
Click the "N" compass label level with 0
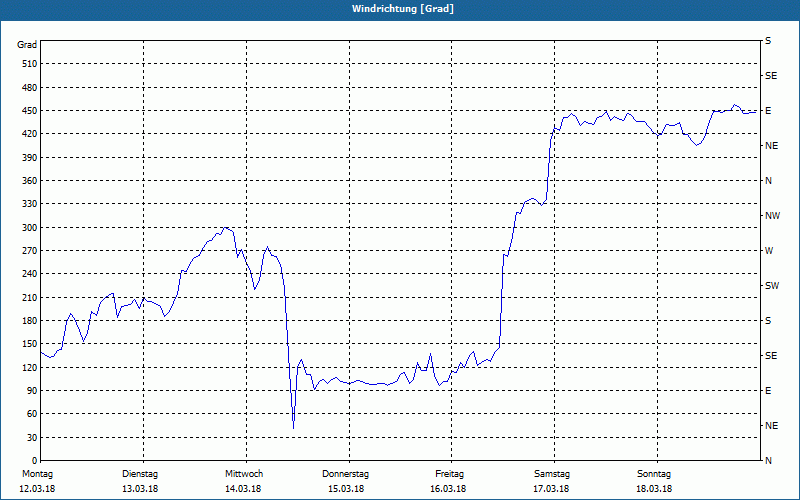coord(768,461)
